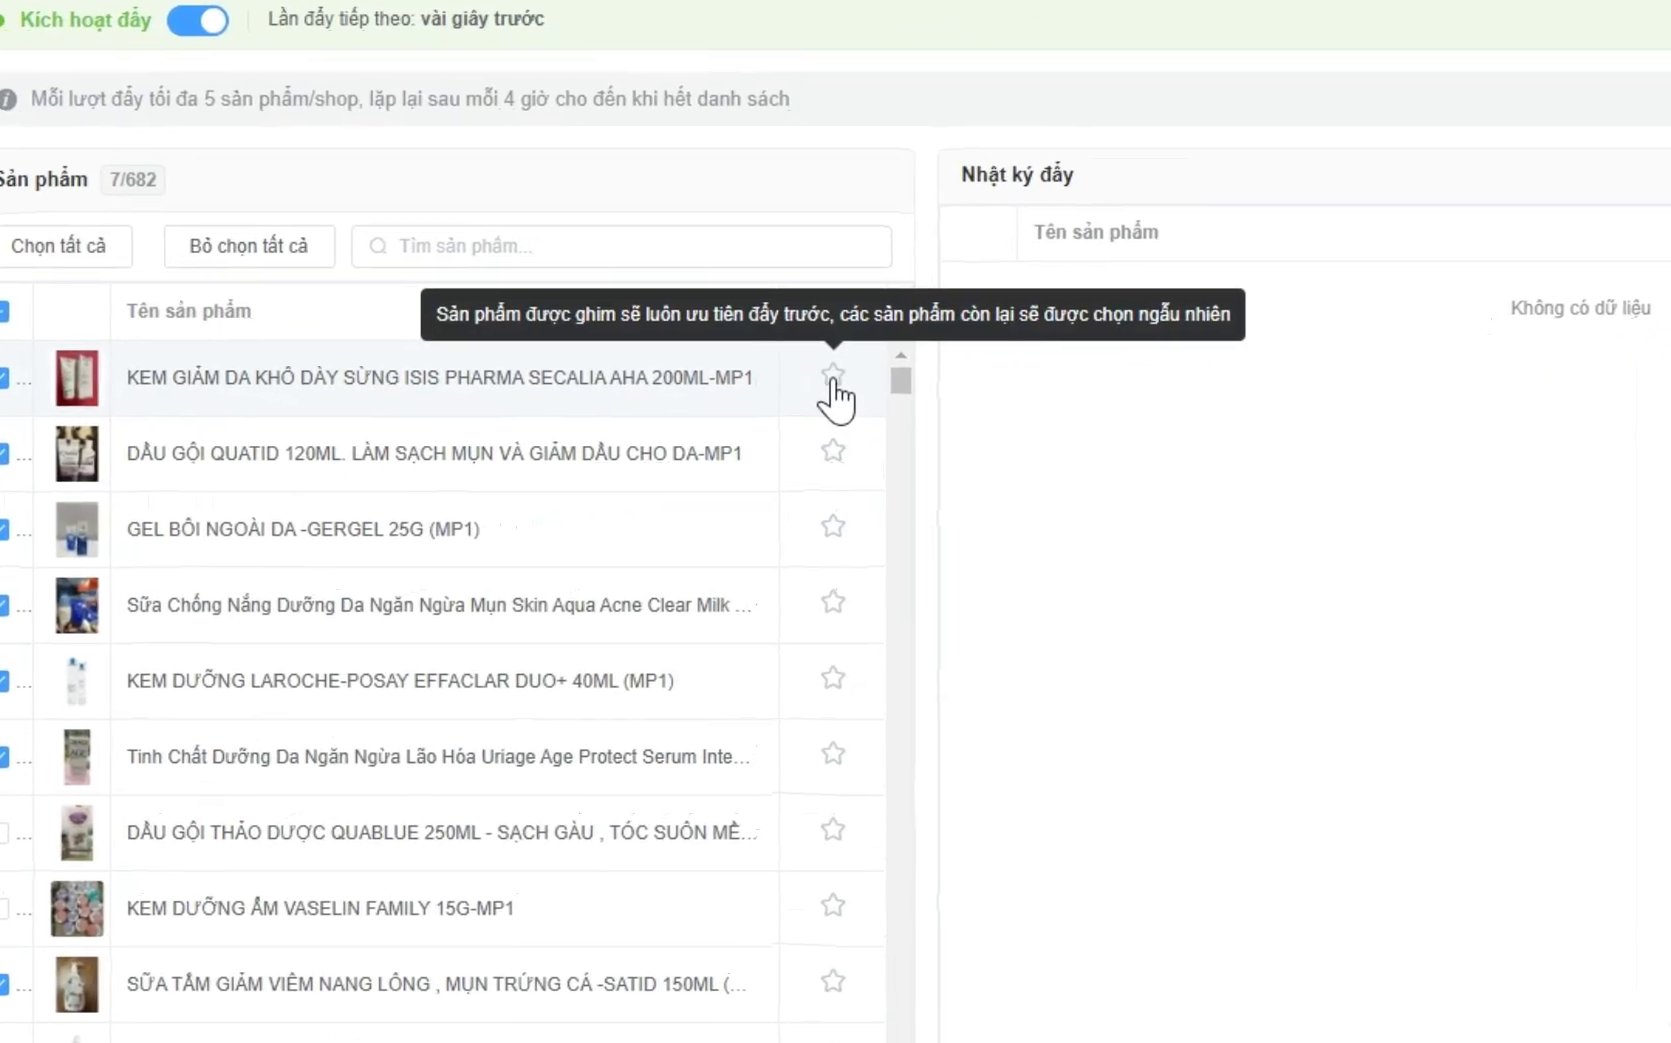Click the Chọn tất cả button
The height and width of the screenshot is (1043, 1671).
(60, 246)
